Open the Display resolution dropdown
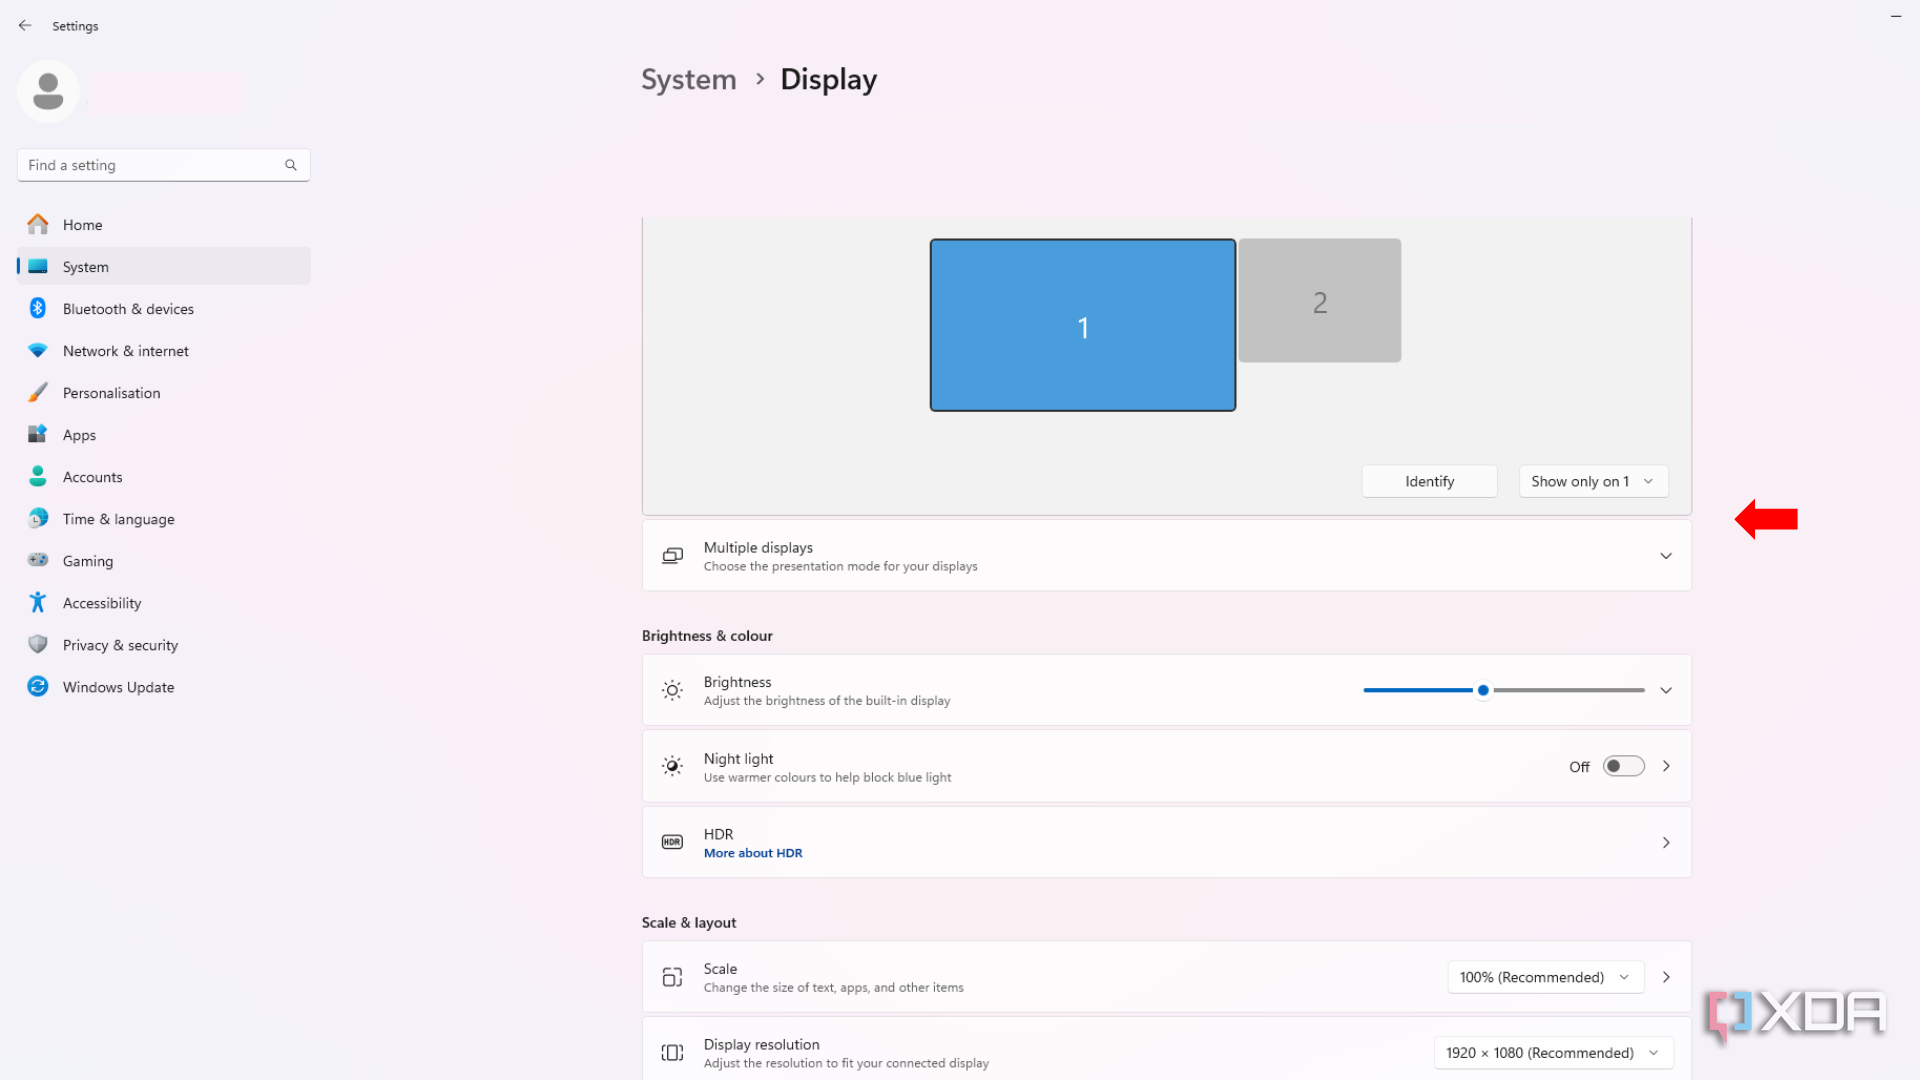The height and width of the screenshot is (1080, 1920). 1552,1053
